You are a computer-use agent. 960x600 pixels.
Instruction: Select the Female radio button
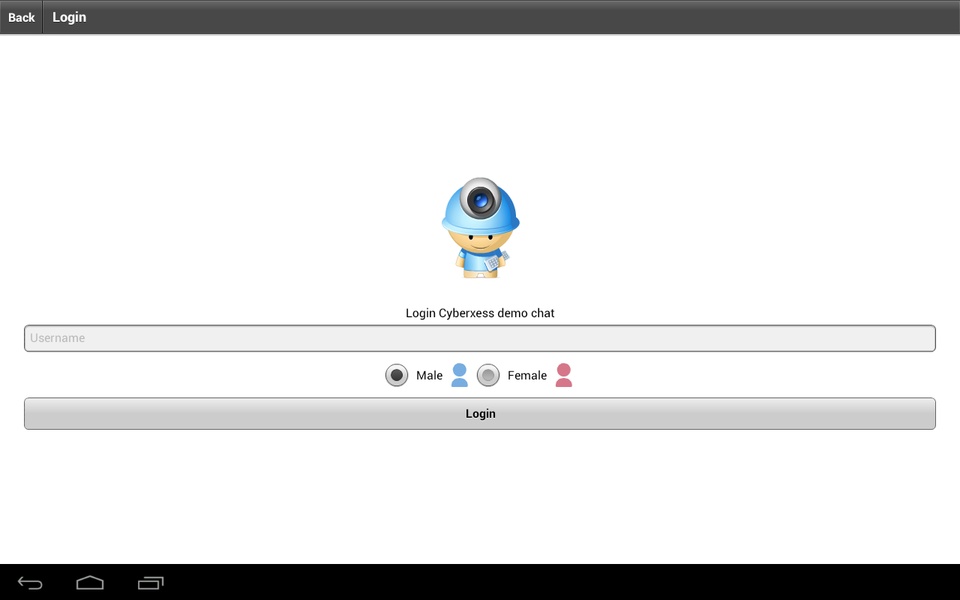tap(488, 375)
